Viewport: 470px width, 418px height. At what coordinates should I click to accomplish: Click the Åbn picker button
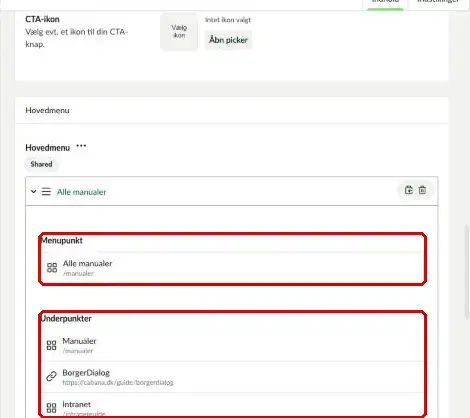point(228,40)
